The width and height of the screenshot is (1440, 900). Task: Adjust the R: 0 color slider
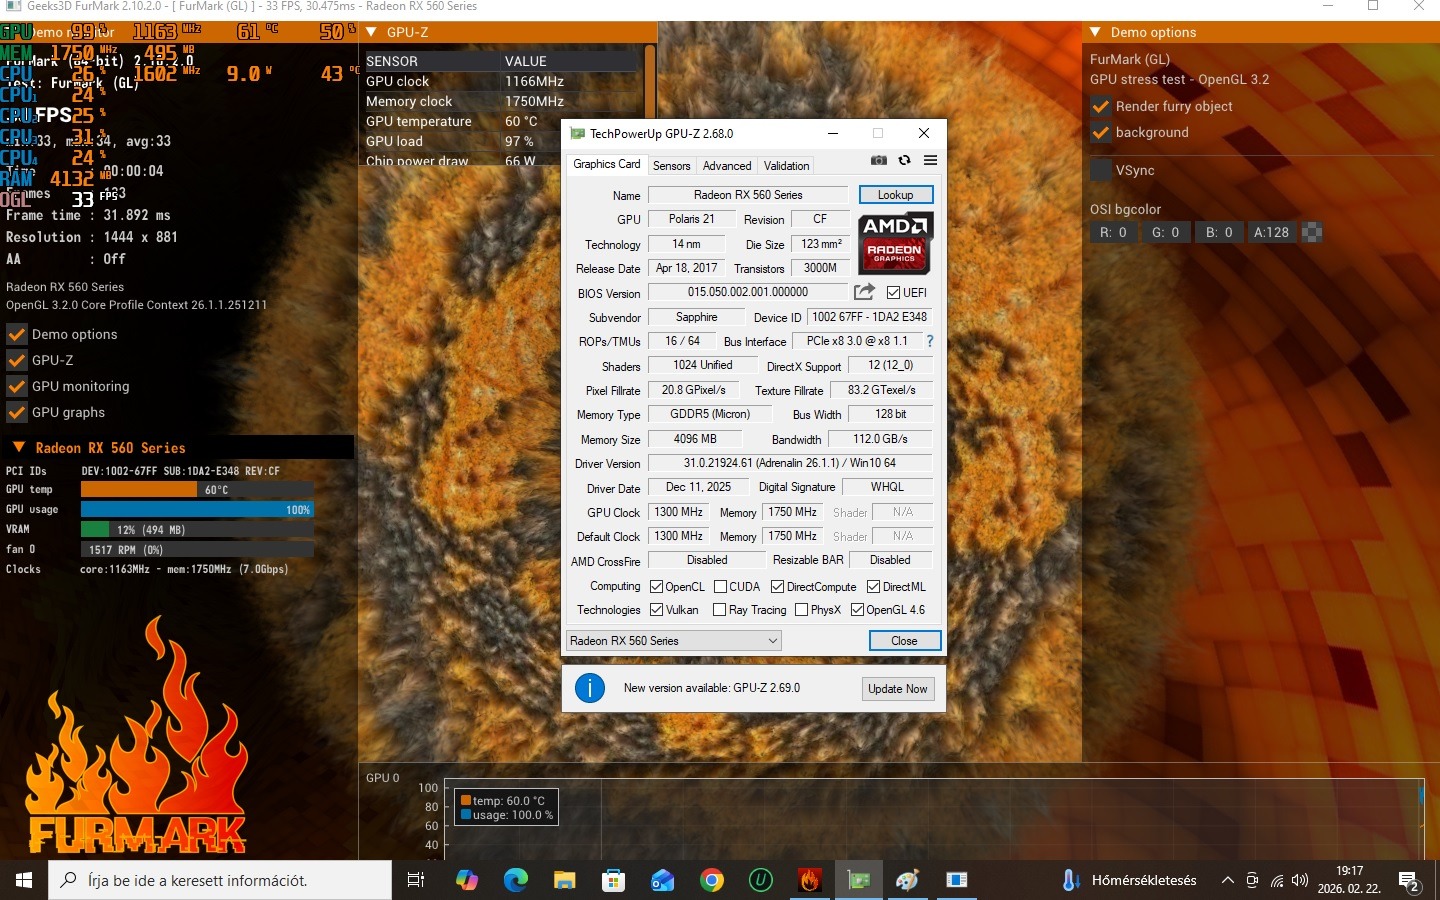tap(1114, 232)
